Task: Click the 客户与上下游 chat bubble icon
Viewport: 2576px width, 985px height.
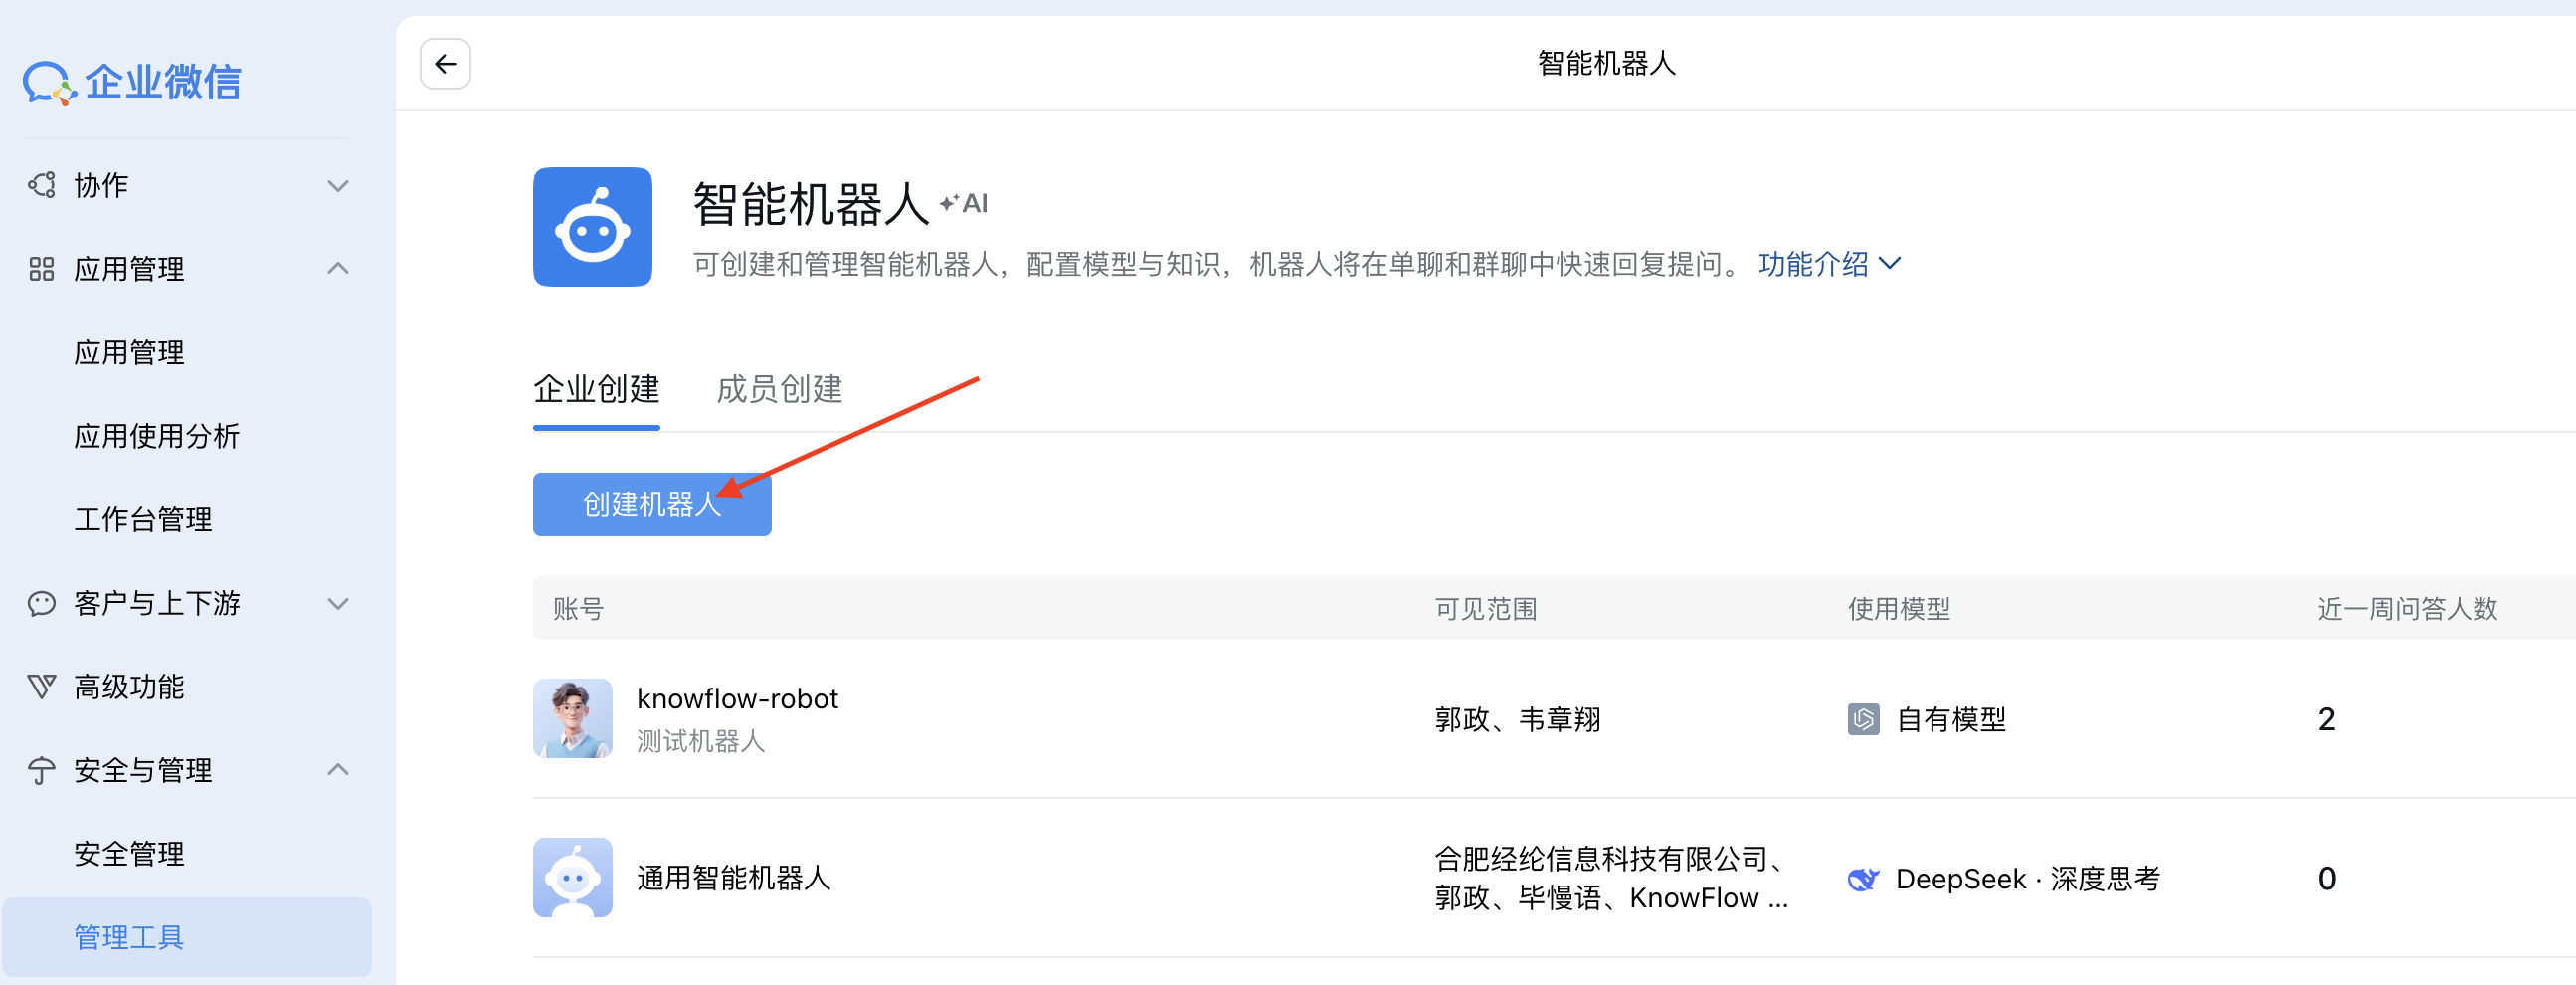Action: [41, 603]
